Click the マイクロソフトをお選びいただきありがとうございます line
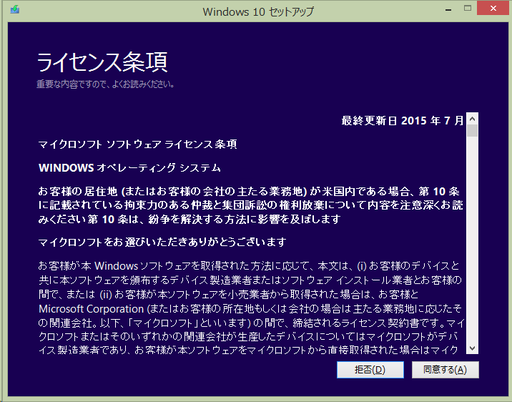The width and height of the screenshot is (512, 402). tap(162, 242)
